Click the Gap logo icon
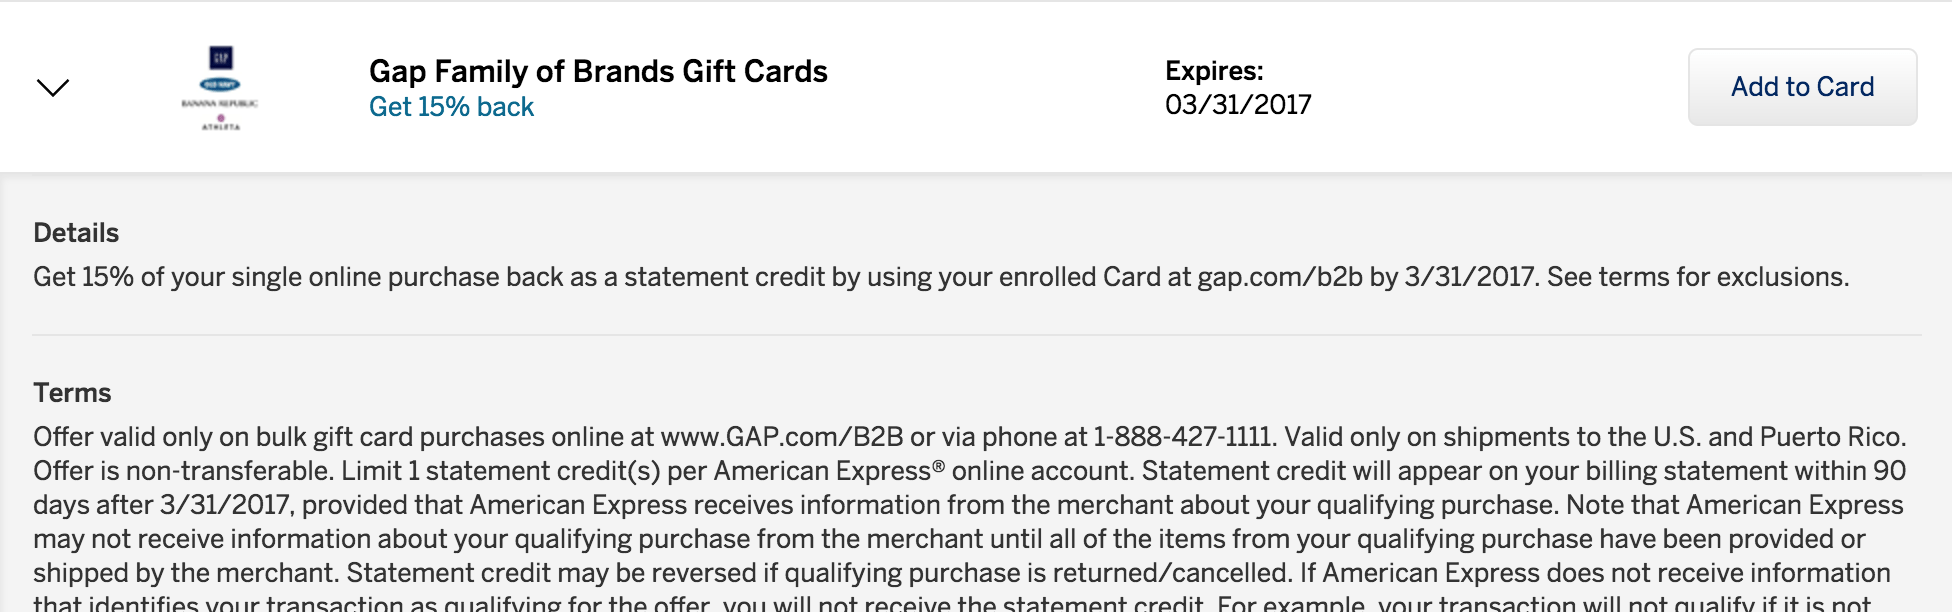Image resolution: width=1952 pixels, height=612 pixels. pos(220,58)
